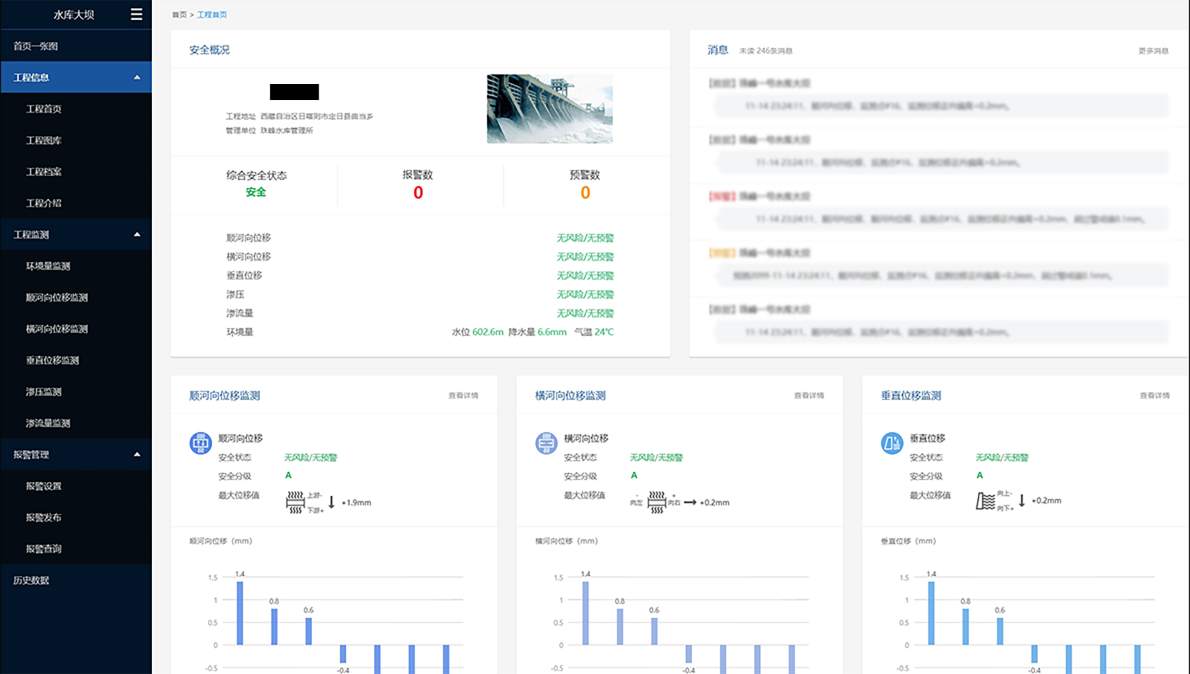Viewport: 1190px width, 674px height.
Task: Collapse the 工程信息 sidebar section
Action: (137, 77)
